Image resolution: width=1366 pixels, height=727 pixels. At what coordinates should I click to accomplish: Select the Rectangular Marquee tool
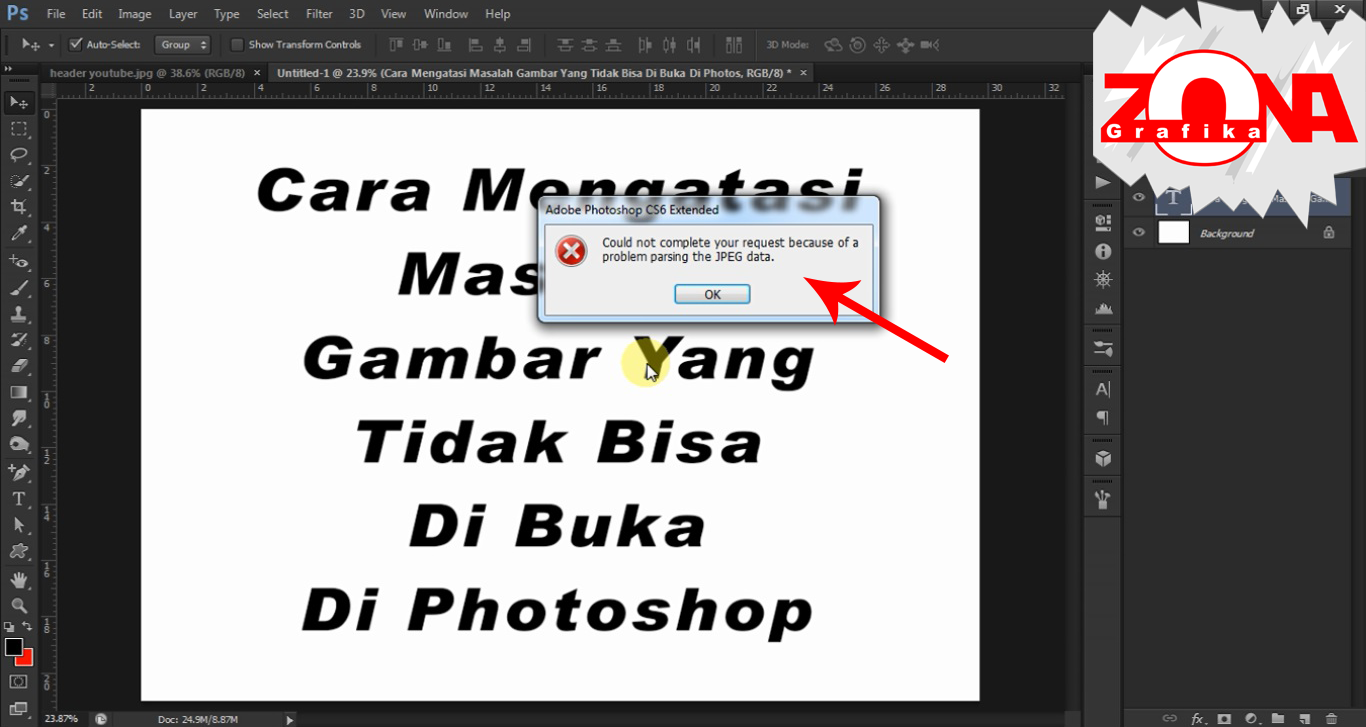pyautogui.click(x=19, y=128)
